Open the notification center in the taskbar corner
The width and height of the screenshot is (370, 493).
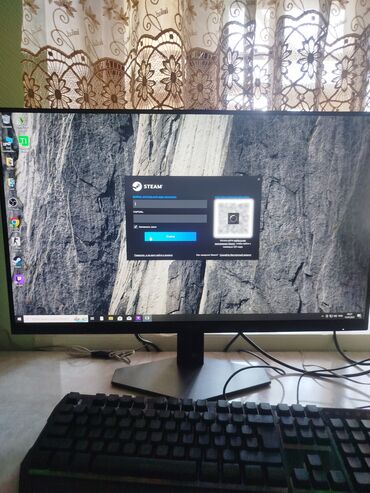tap(359, 315)
